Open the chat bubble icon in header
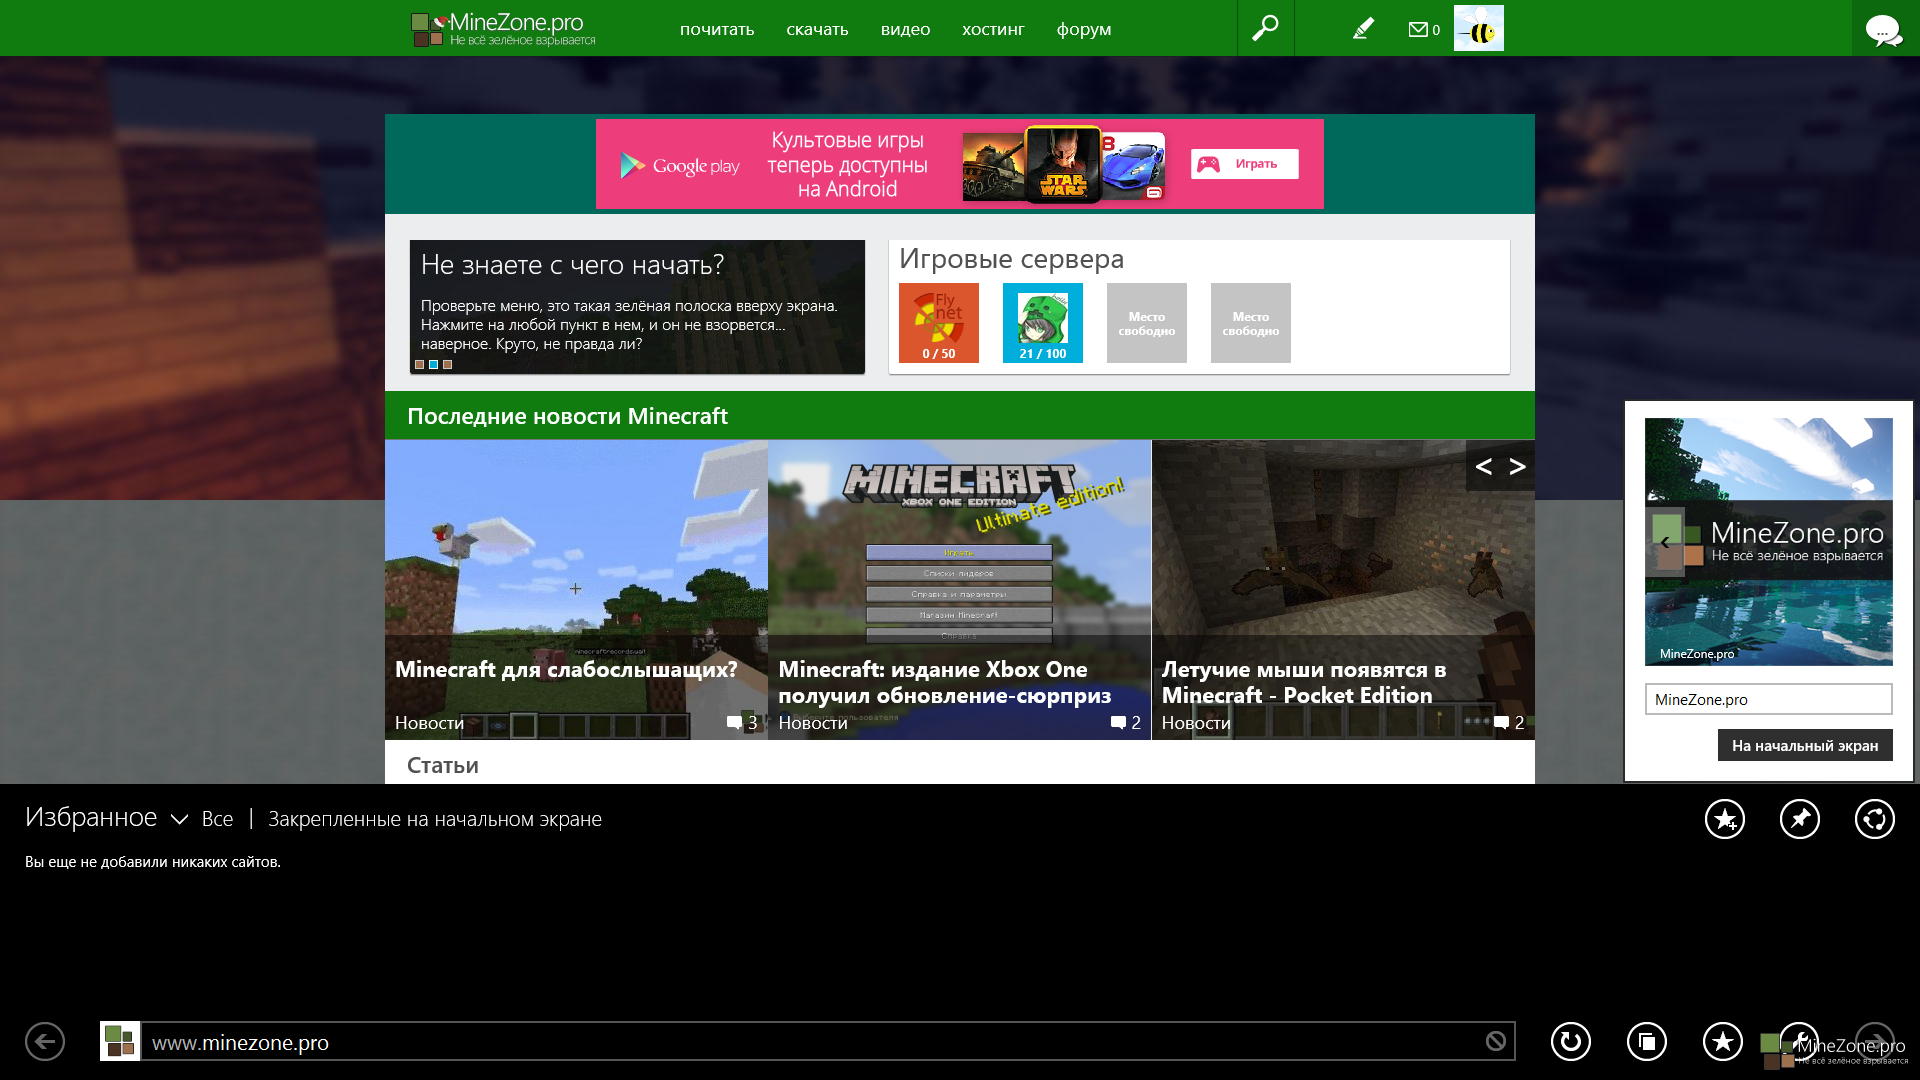The image size is (1920, 1080). 1884,30
